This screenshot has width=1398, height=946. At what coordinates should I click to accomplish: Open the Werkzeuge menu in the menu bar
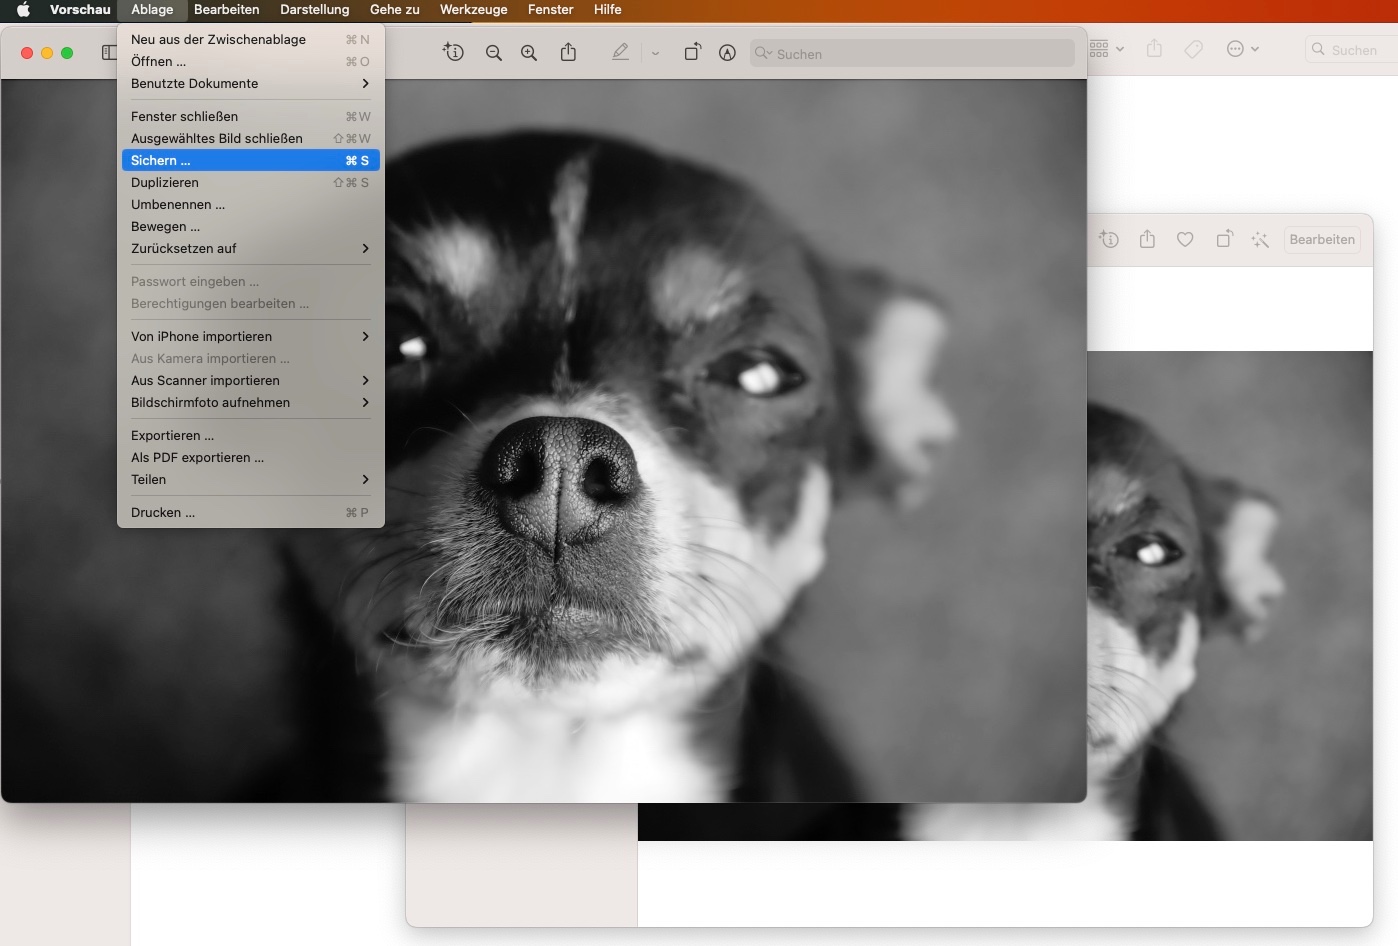click(473, 10)
